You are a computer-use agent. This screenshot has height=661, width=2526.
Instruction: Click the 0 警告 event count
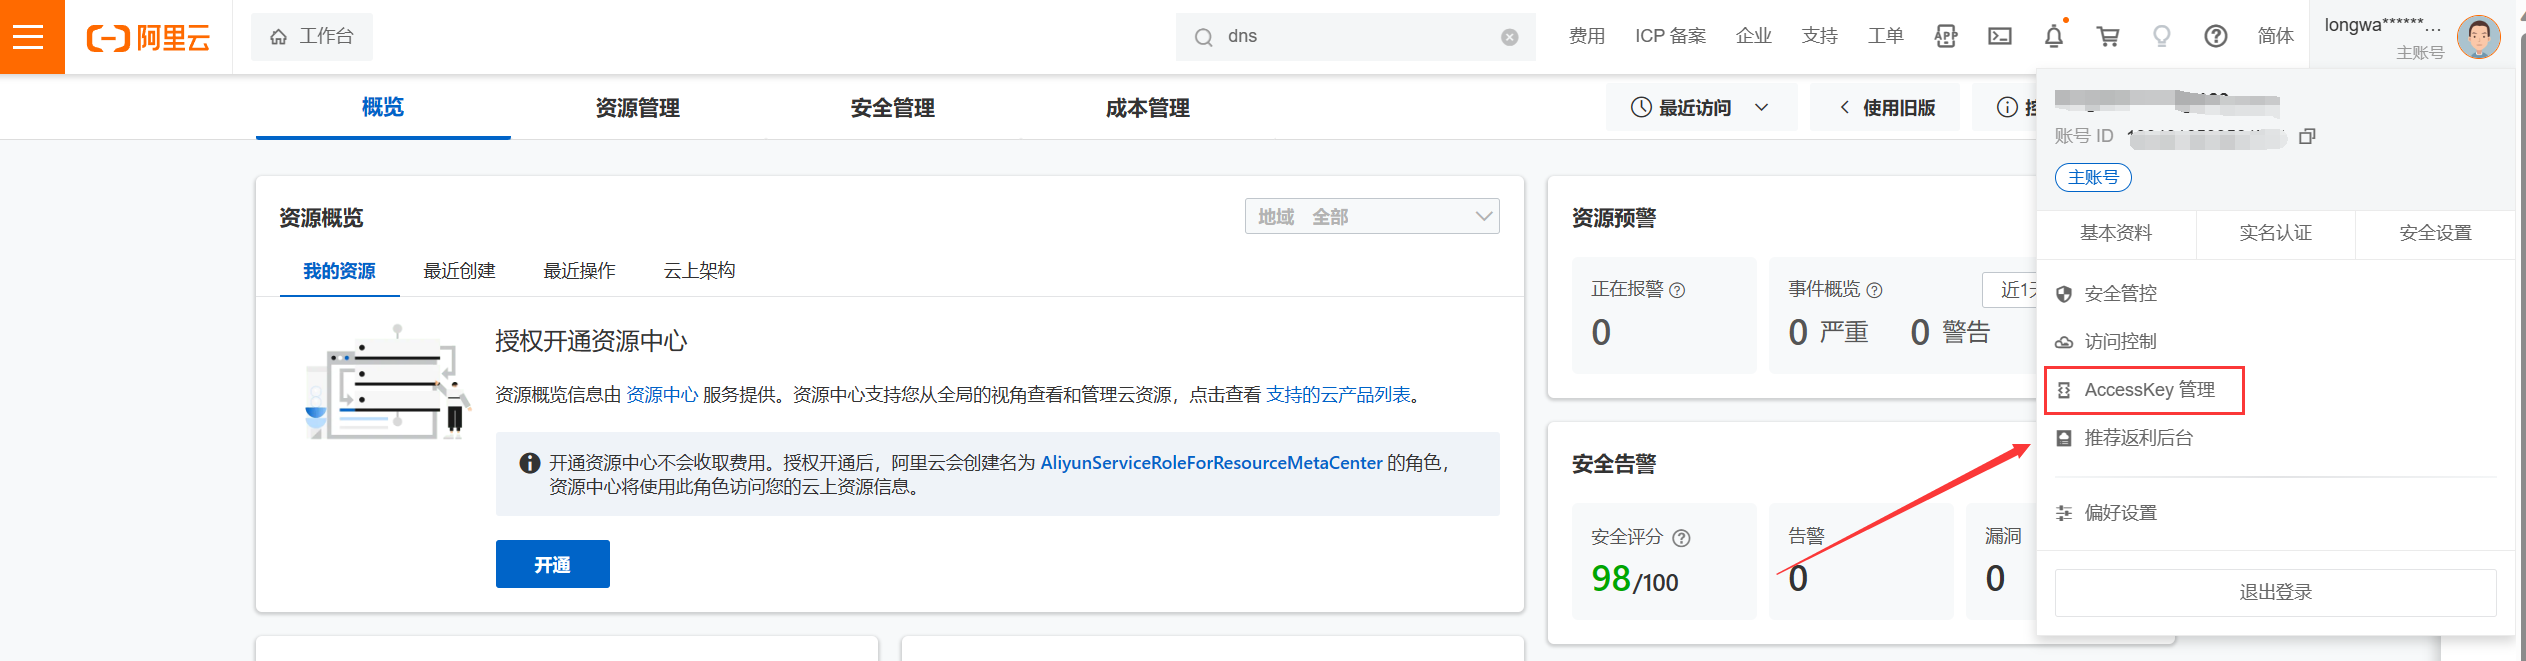coord(1950,332)
